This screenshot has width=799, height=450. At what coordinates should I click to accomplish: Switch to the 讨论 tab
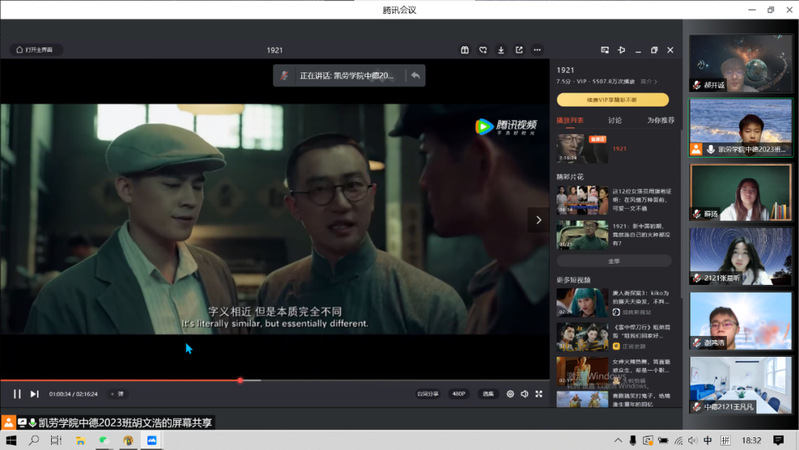pyautogui.click(x=614, y=120)
